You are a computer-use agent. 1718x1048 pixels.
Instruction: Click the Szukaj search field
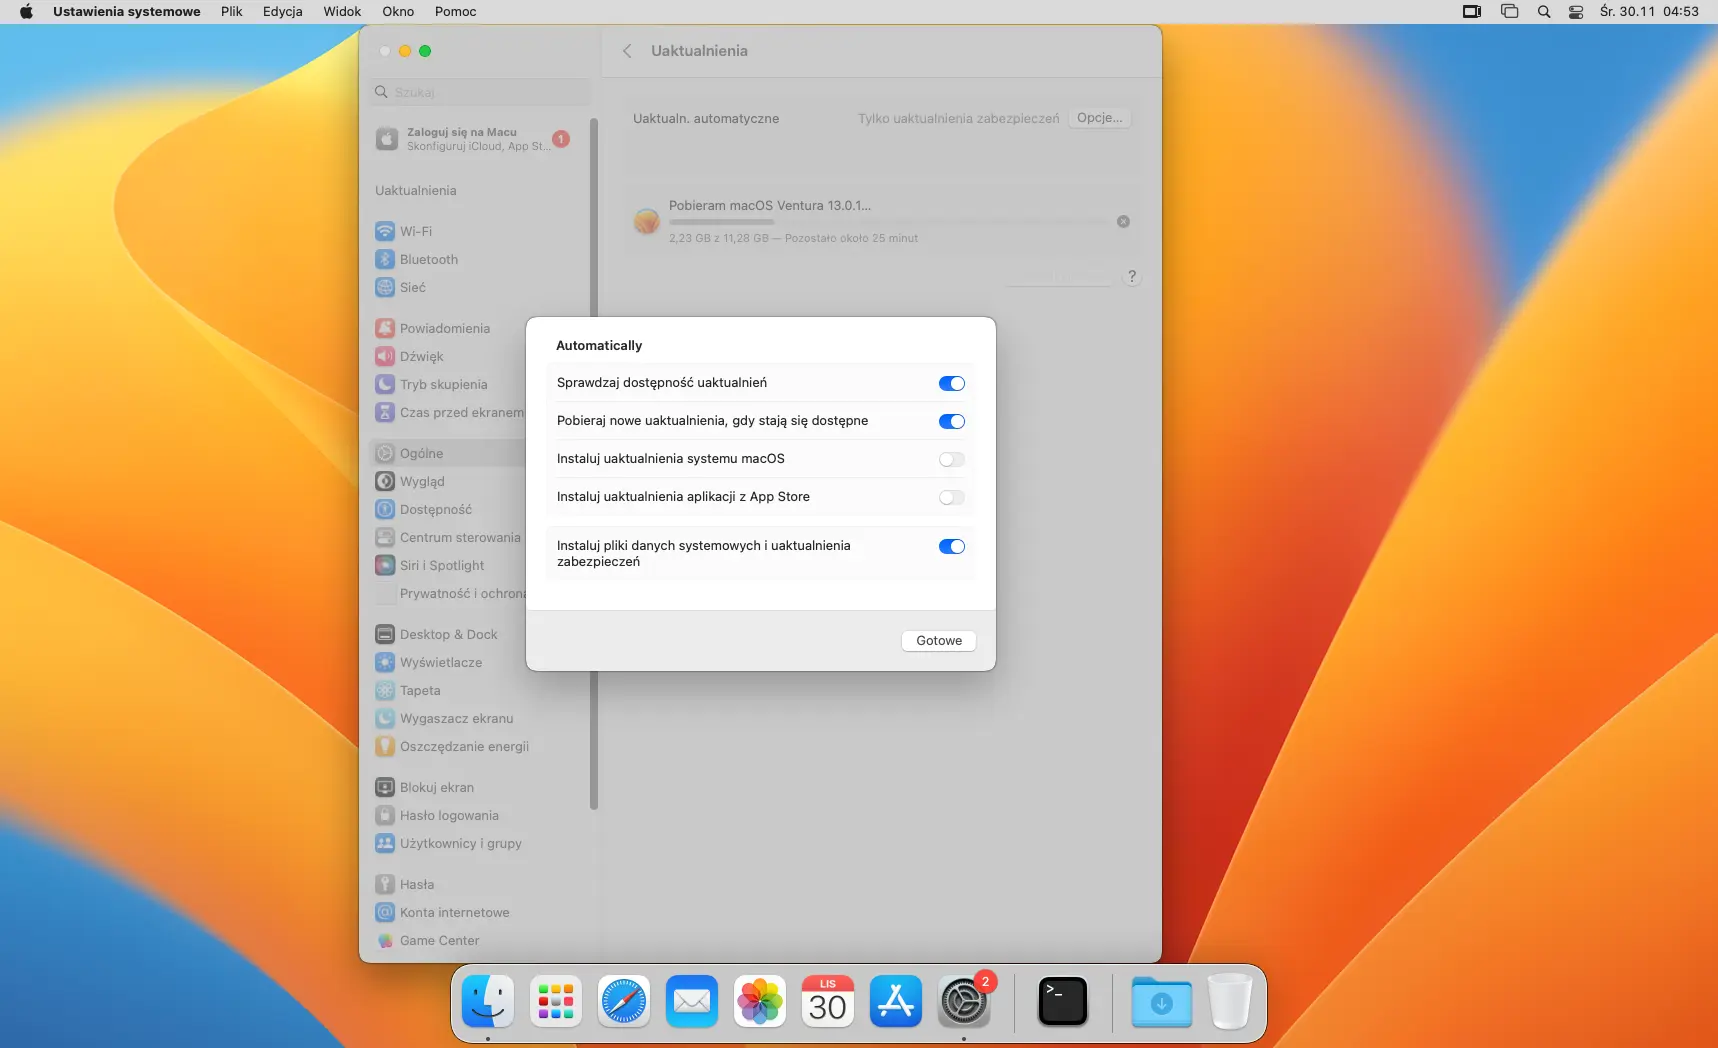click(480, 92)
